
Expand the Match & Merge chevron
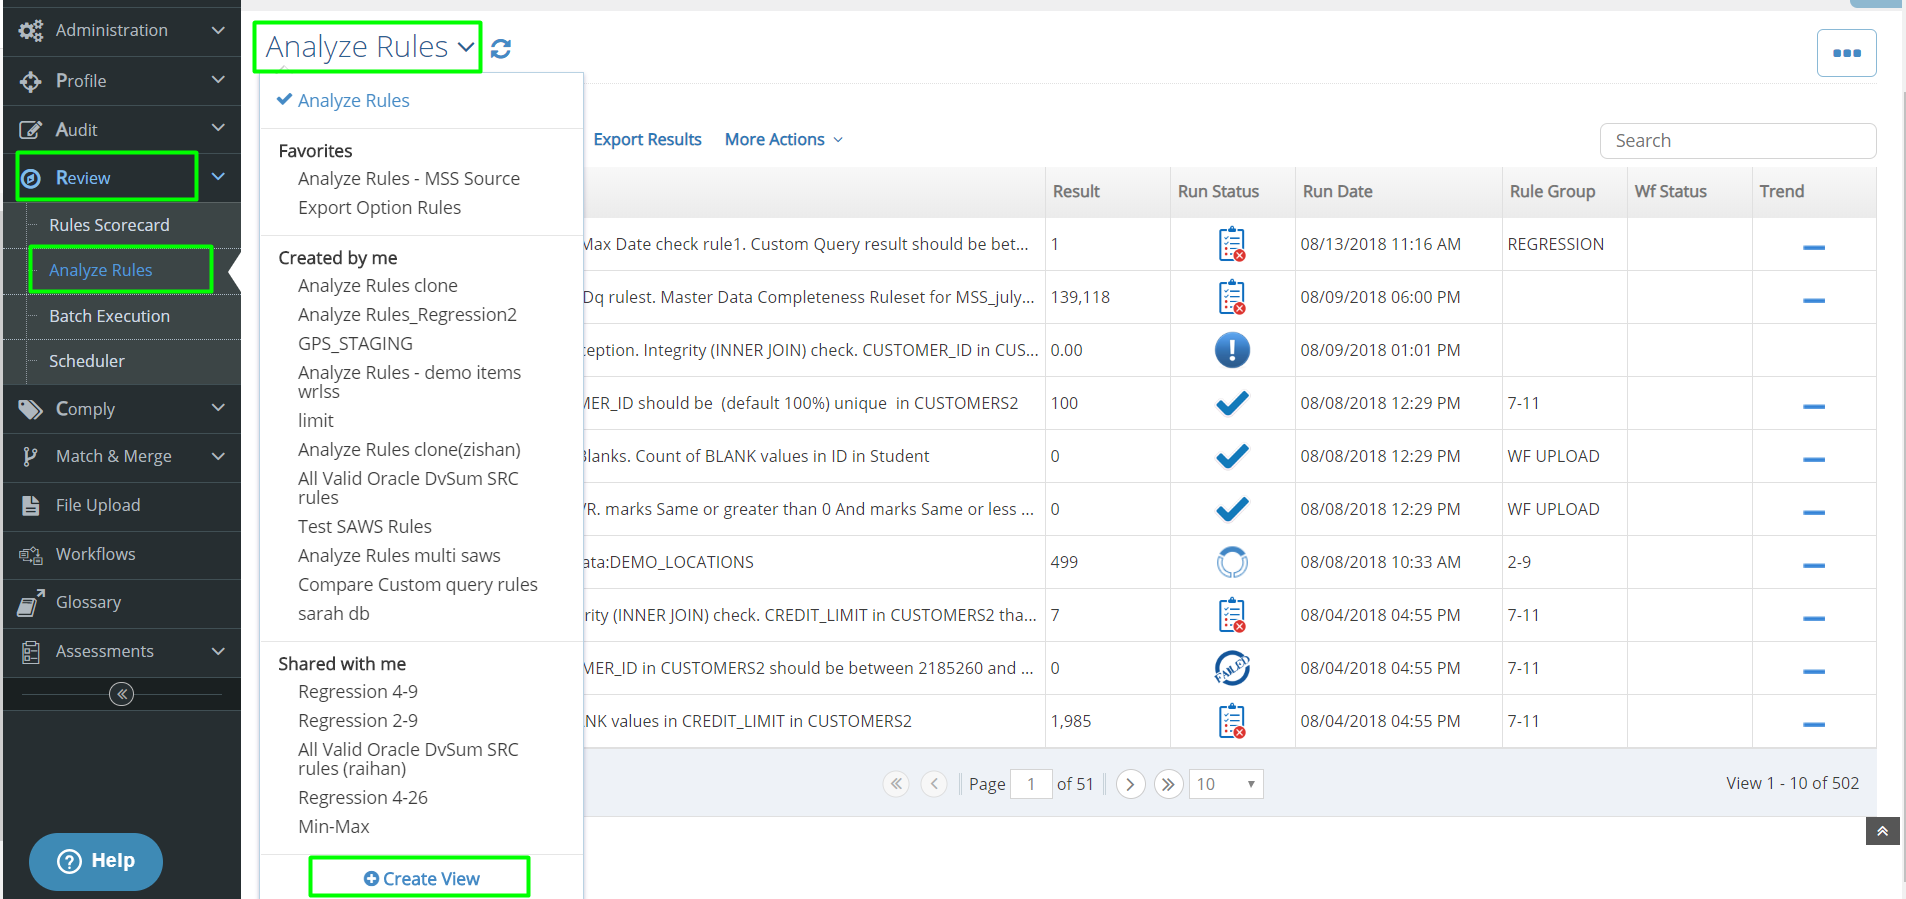click(218, 456)
